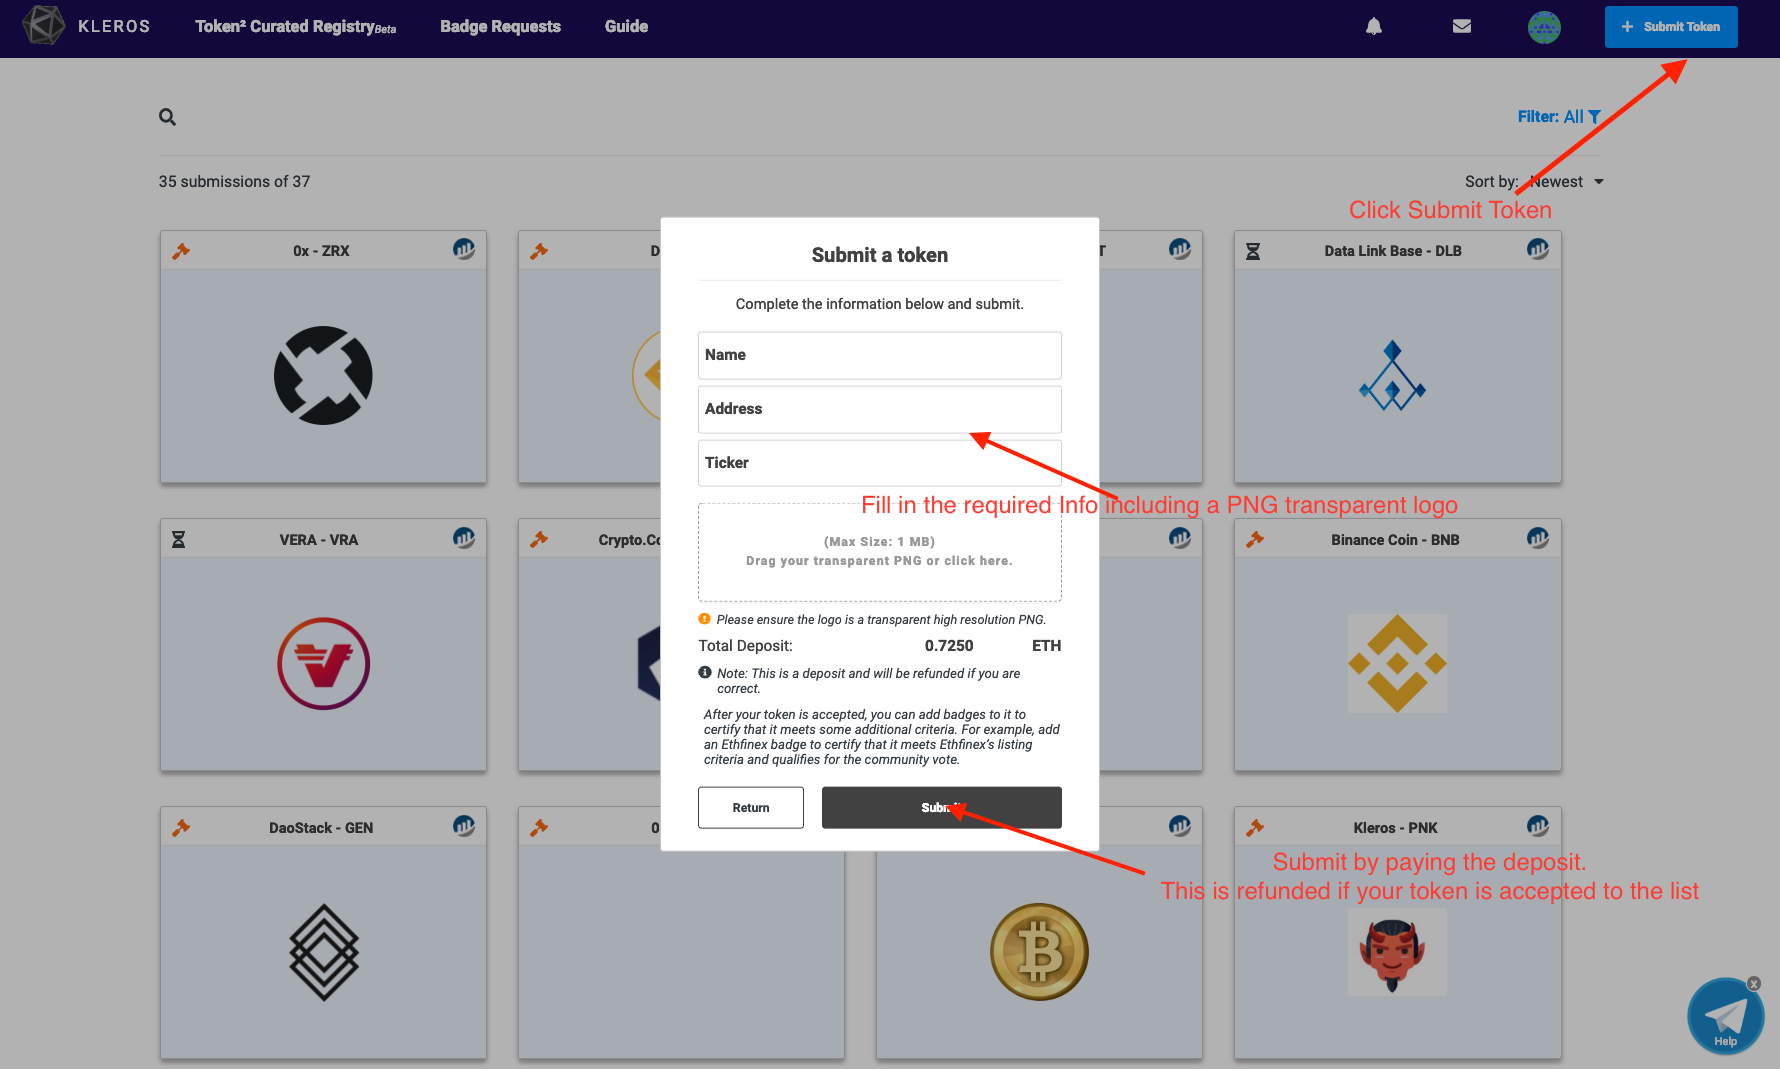Click the 'Submit a token' dialog heading
The width and height of the screenshot is (1780, 1069).
[880, 255]
